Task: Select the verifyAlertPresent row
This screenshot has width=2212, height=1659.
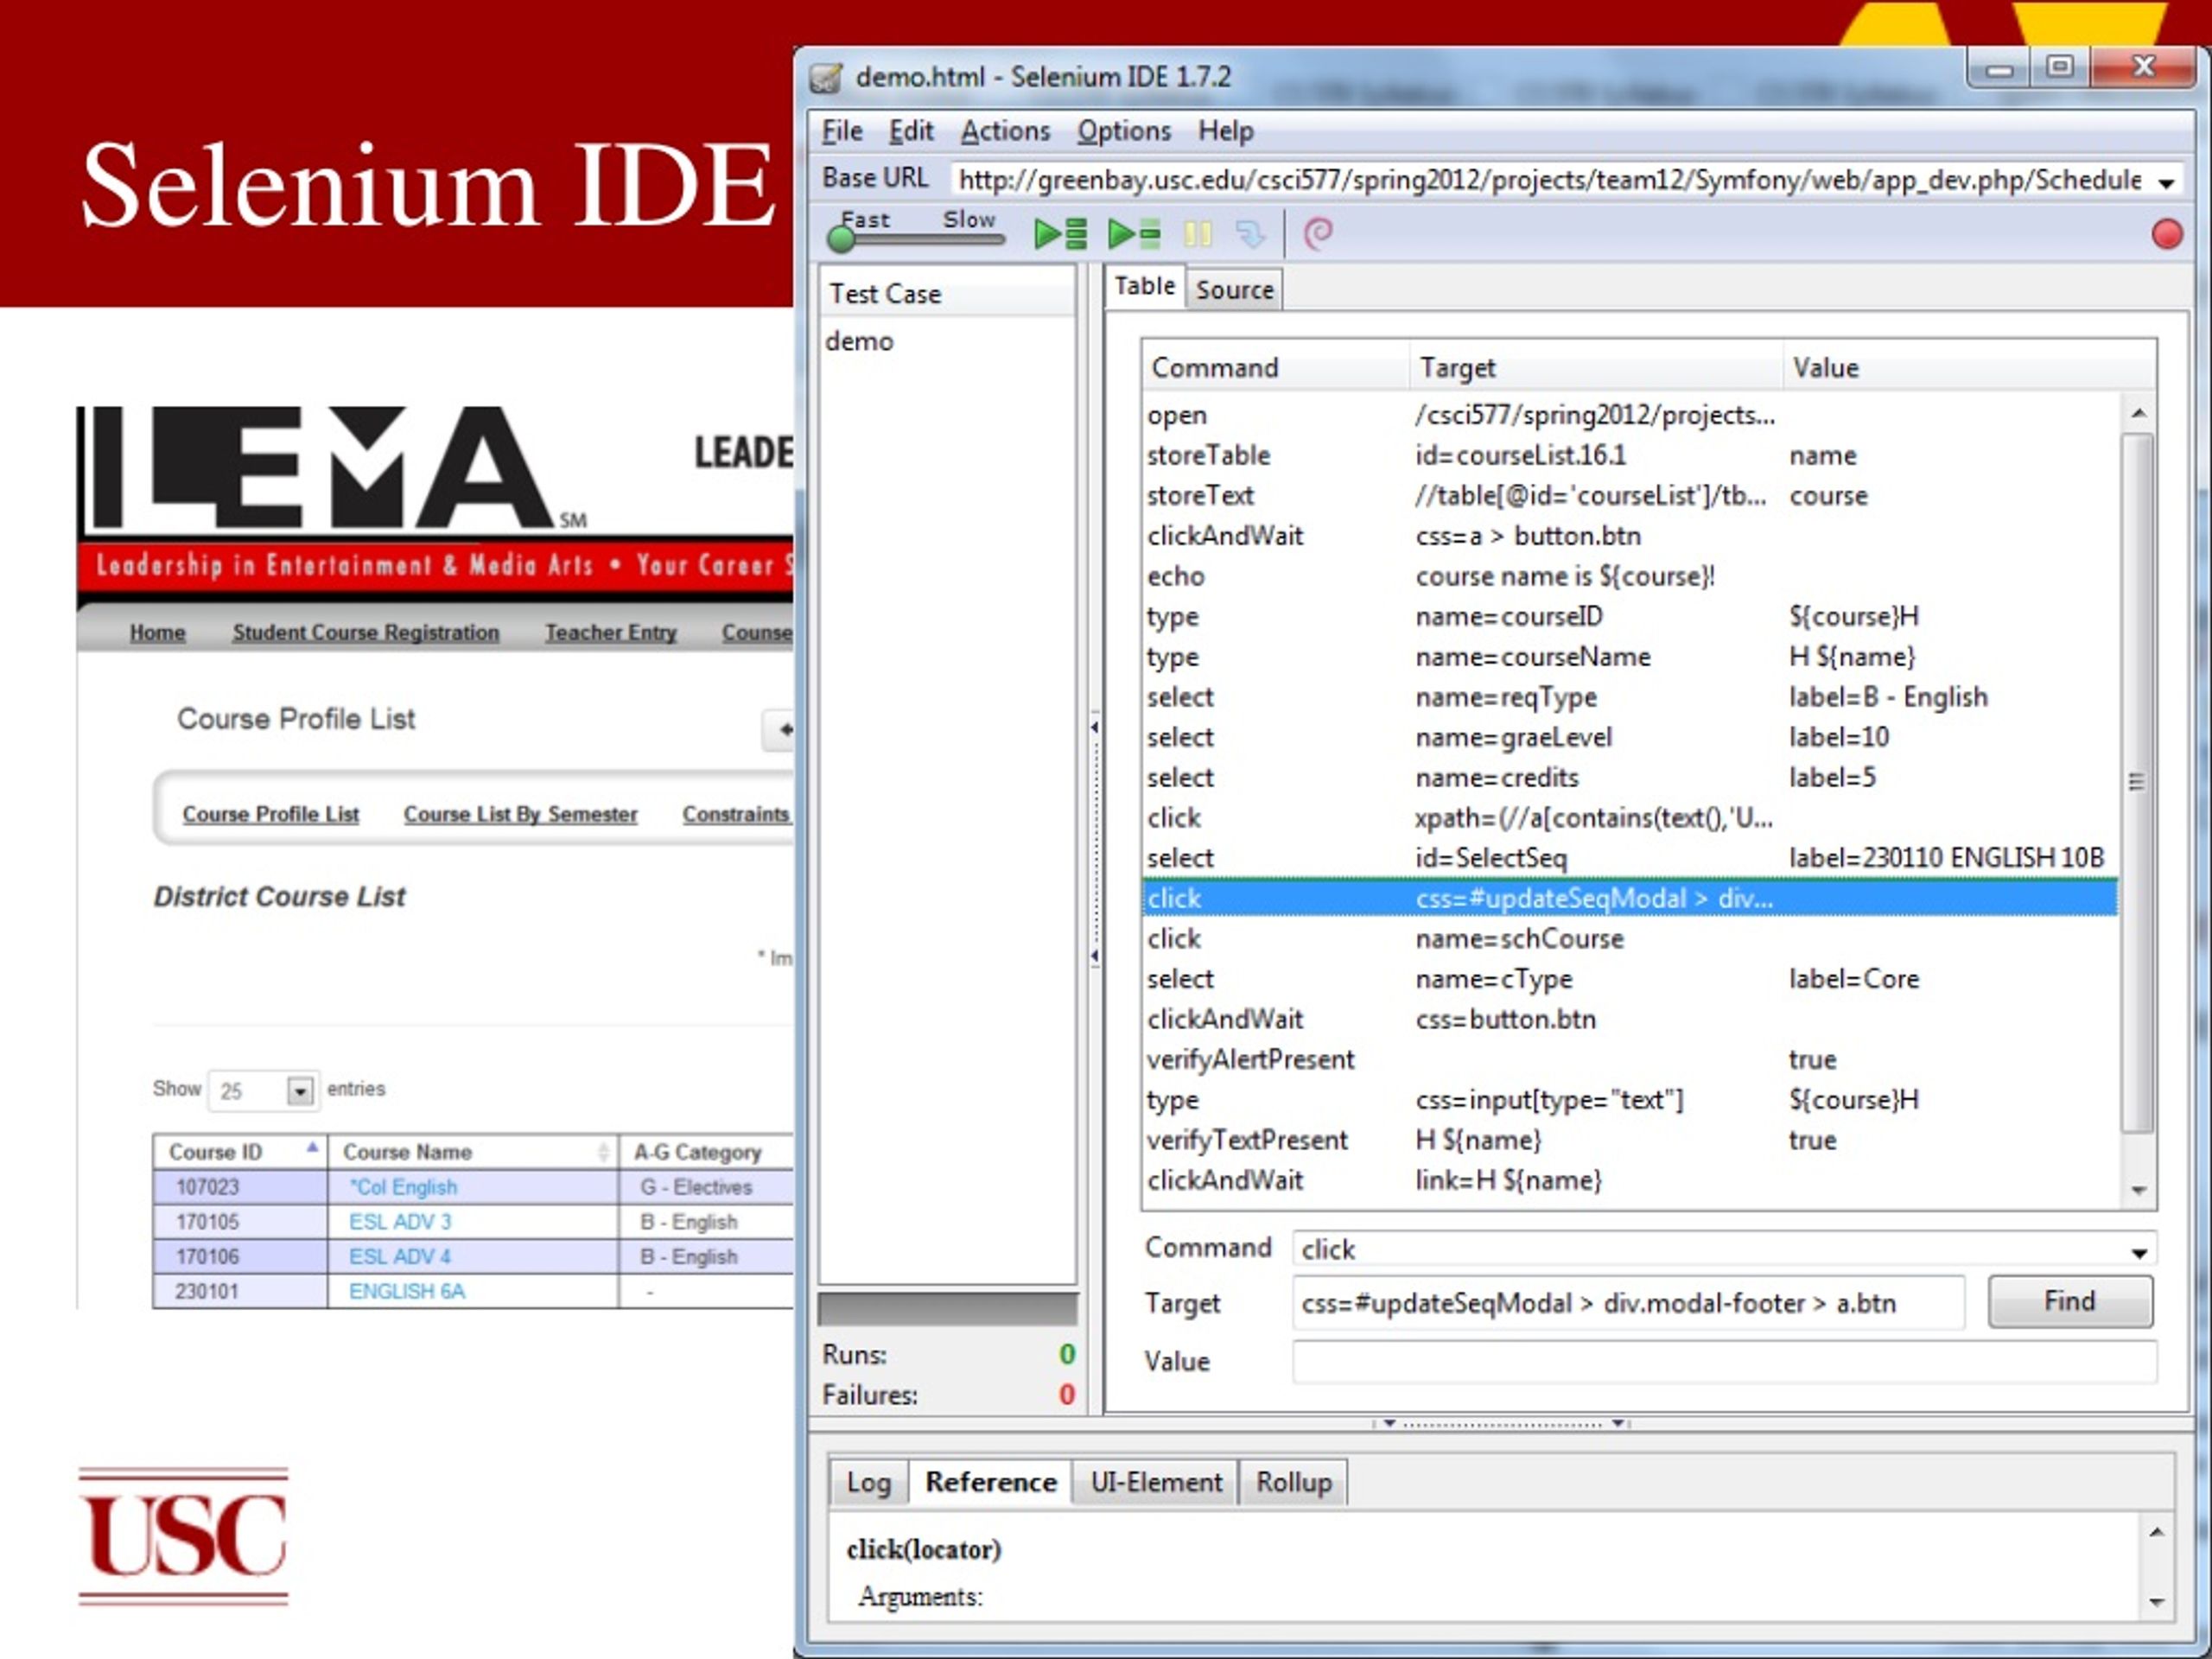Action: tap(1629, 1060)
